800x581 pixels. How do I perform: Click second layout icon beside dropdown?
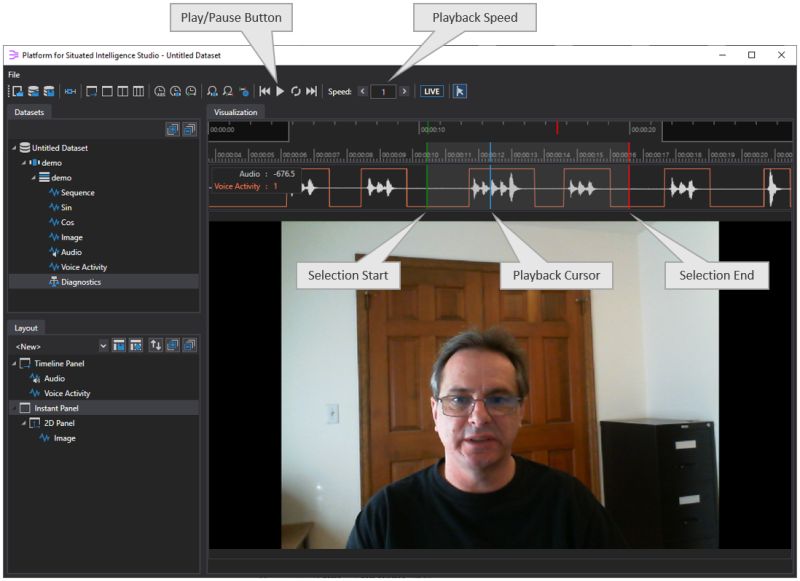click(136, 345)
